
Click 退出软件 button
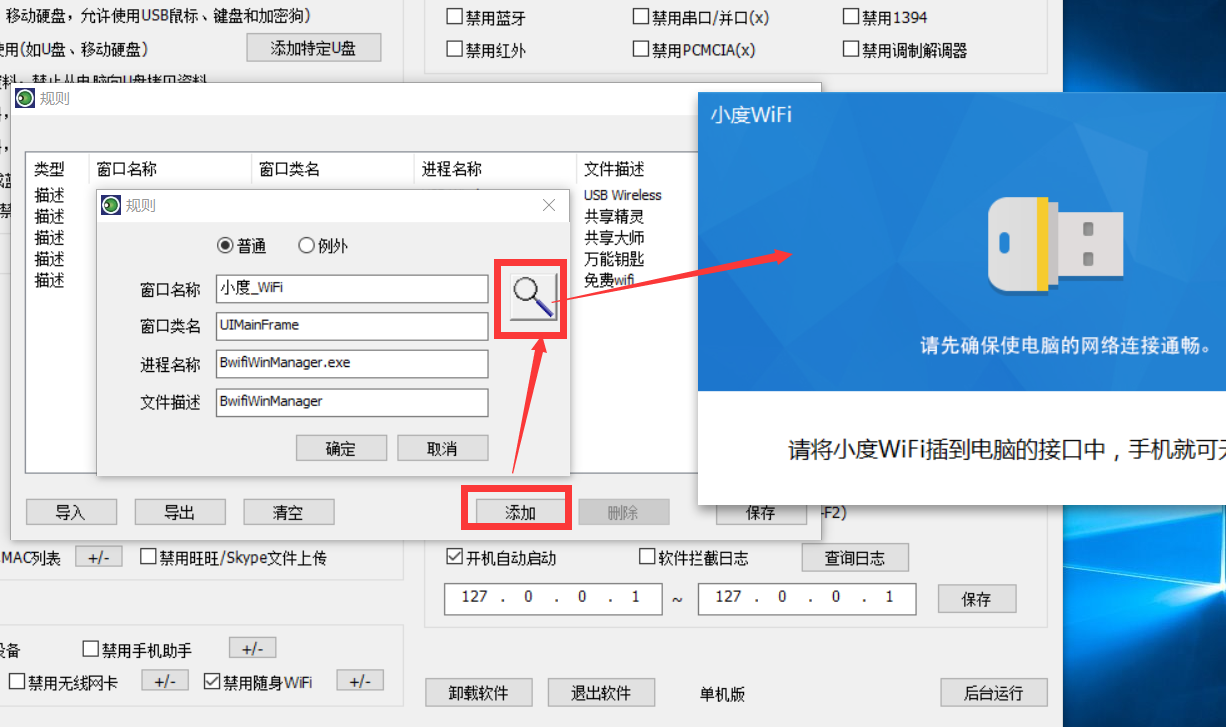coord(601,692)
